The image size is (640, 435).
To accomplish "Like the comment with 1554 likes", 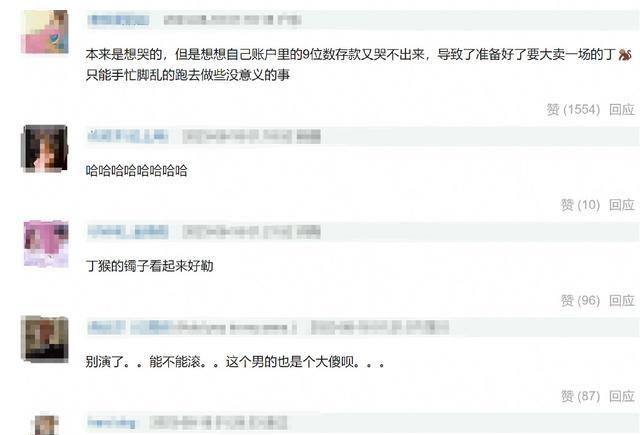I will tap(573, 109).
